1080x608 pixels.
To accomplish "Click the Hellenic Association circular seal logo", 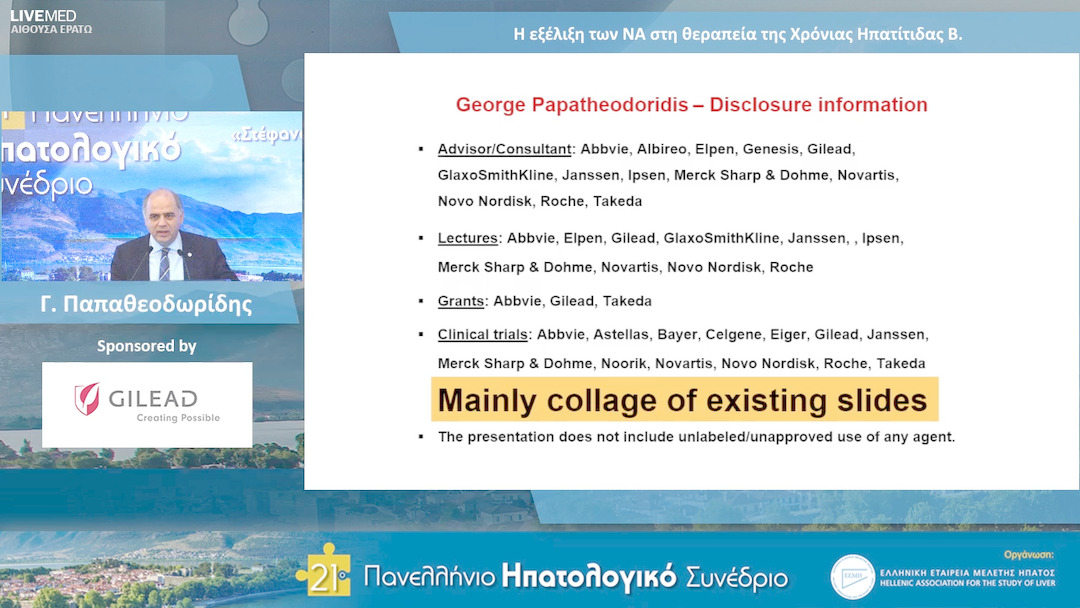I will (852, 577).
